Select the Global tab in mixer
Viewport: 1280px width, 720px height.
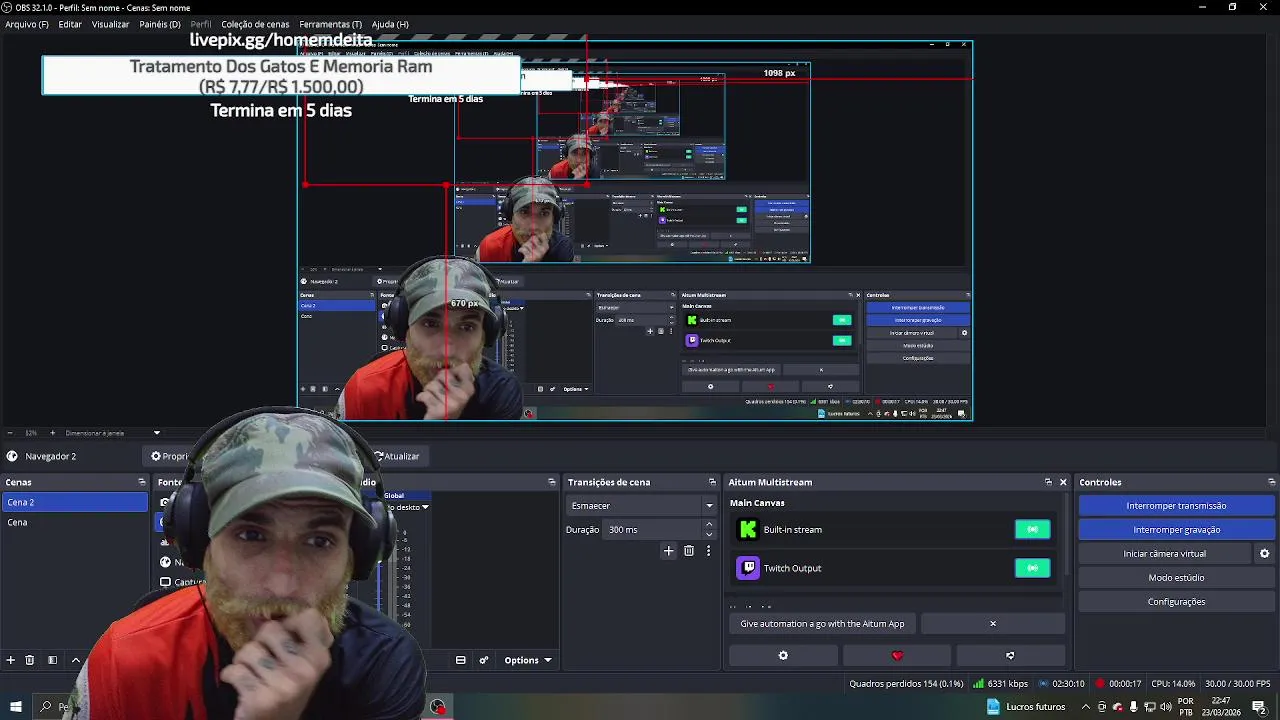pos(394,495)
